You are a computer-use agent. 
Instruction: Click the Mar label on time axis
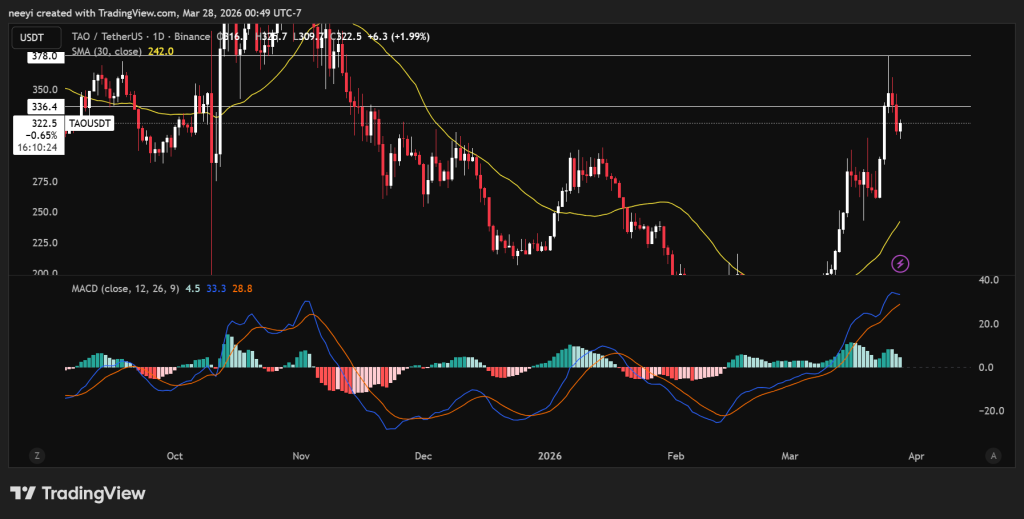[791, 456]
